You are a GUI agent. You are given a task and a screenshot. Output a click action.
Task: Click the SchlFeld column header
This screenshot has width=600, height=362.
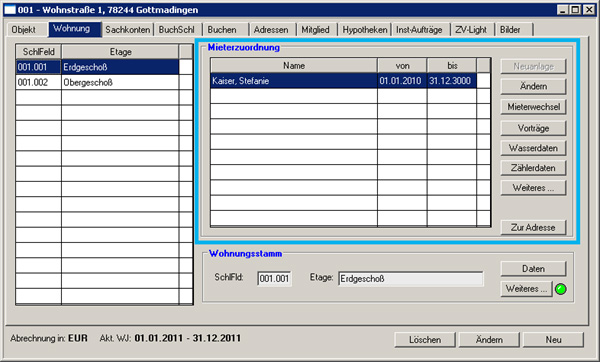click(38, 52)
